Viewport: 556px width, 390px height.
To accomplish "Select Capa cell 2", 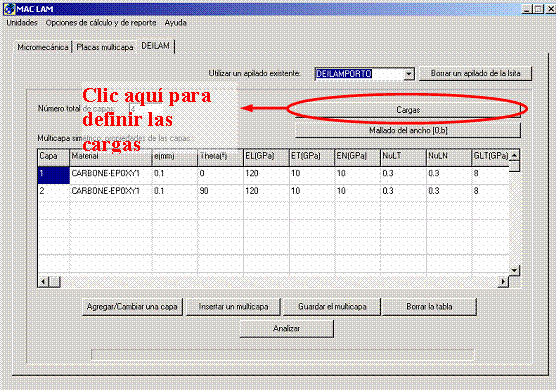I will (54, 192).
